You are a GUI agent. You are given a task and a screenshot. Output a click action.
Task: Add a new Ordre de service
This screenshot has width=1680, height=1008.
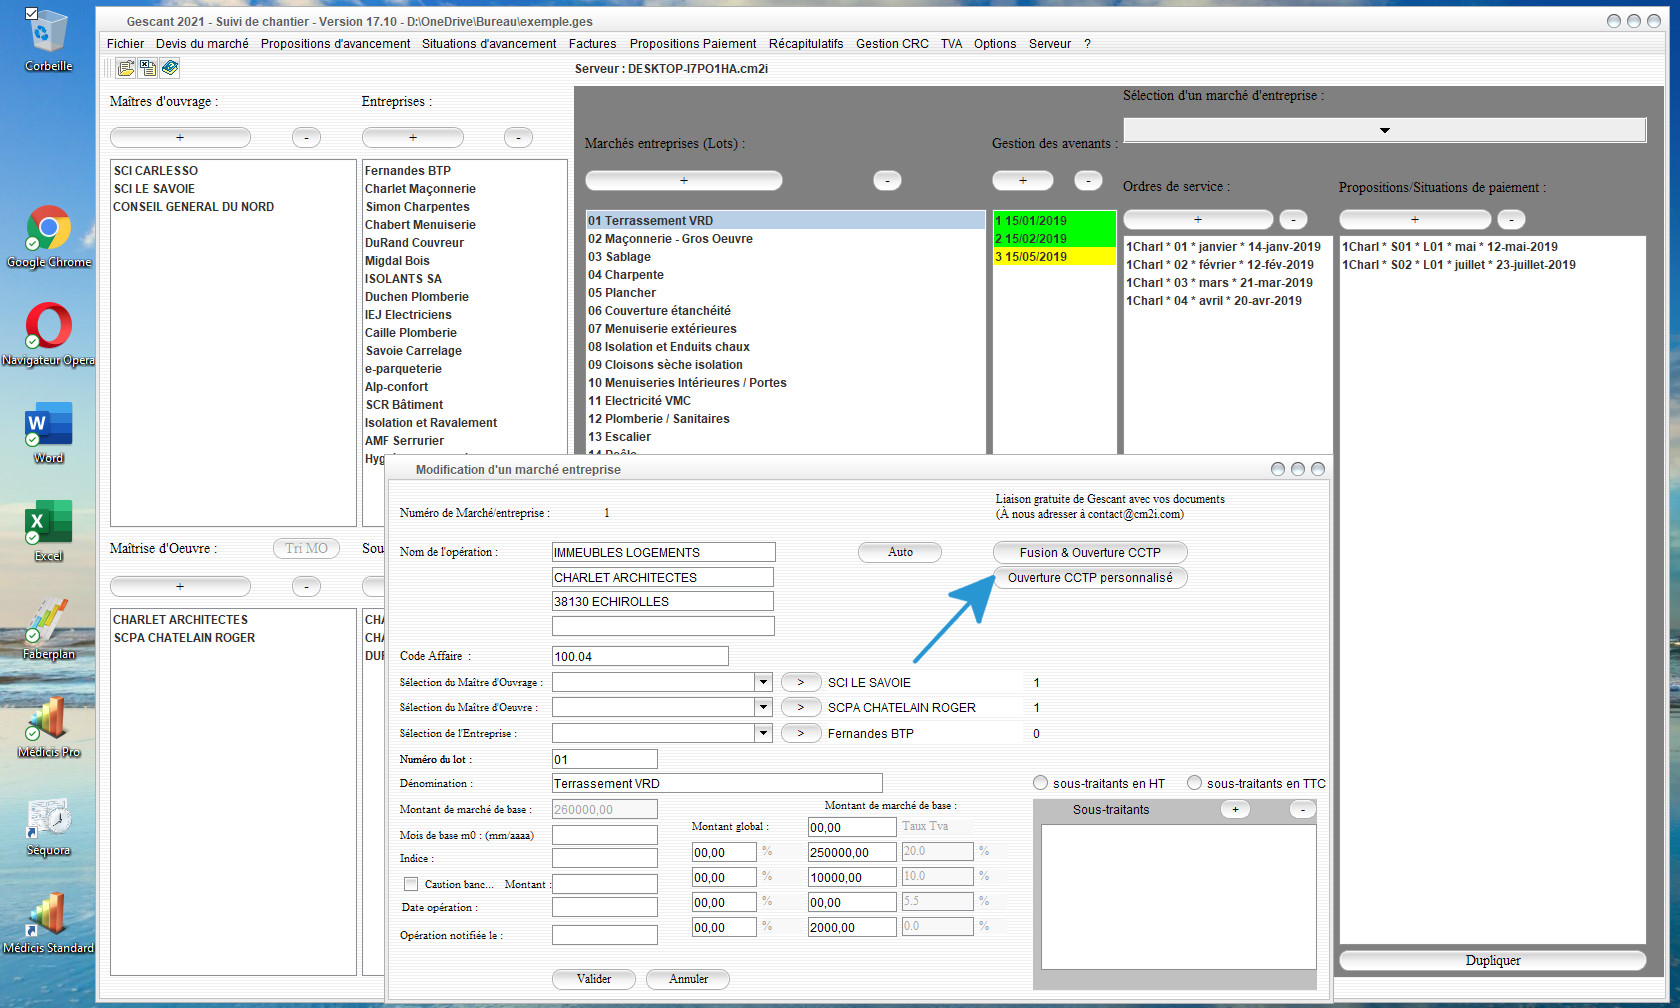[1198, 219]
